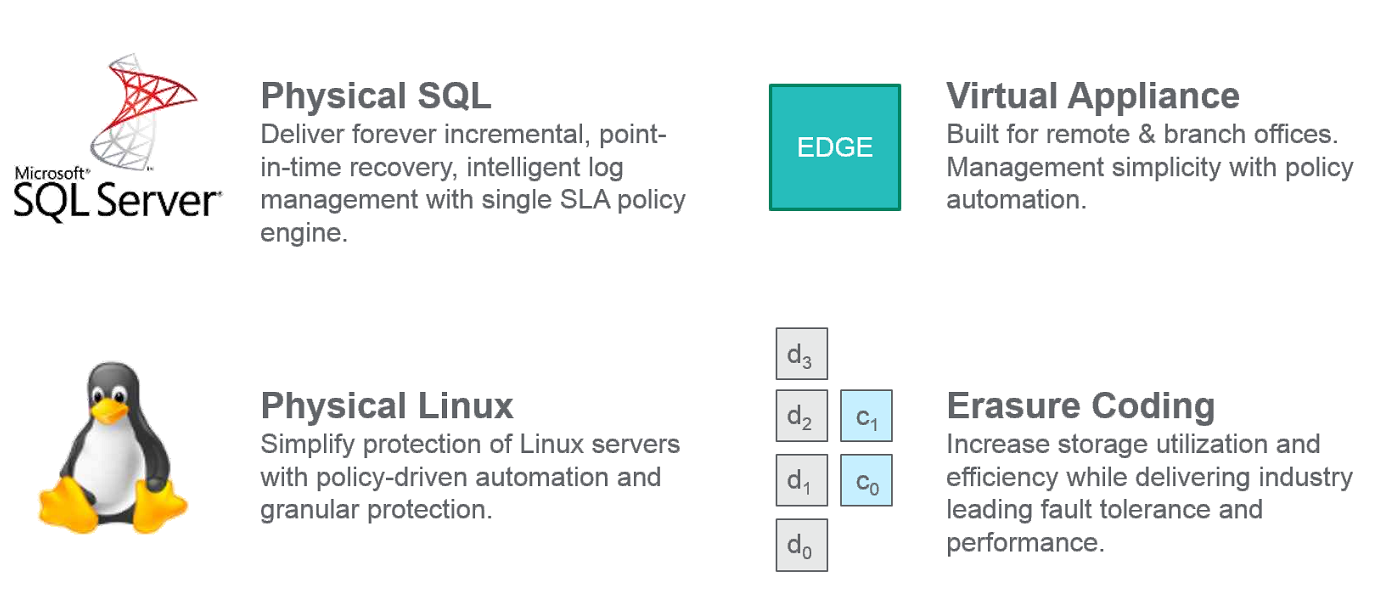Click the d1 data block
Screen dimensions: 1375x589
point(801,481)
